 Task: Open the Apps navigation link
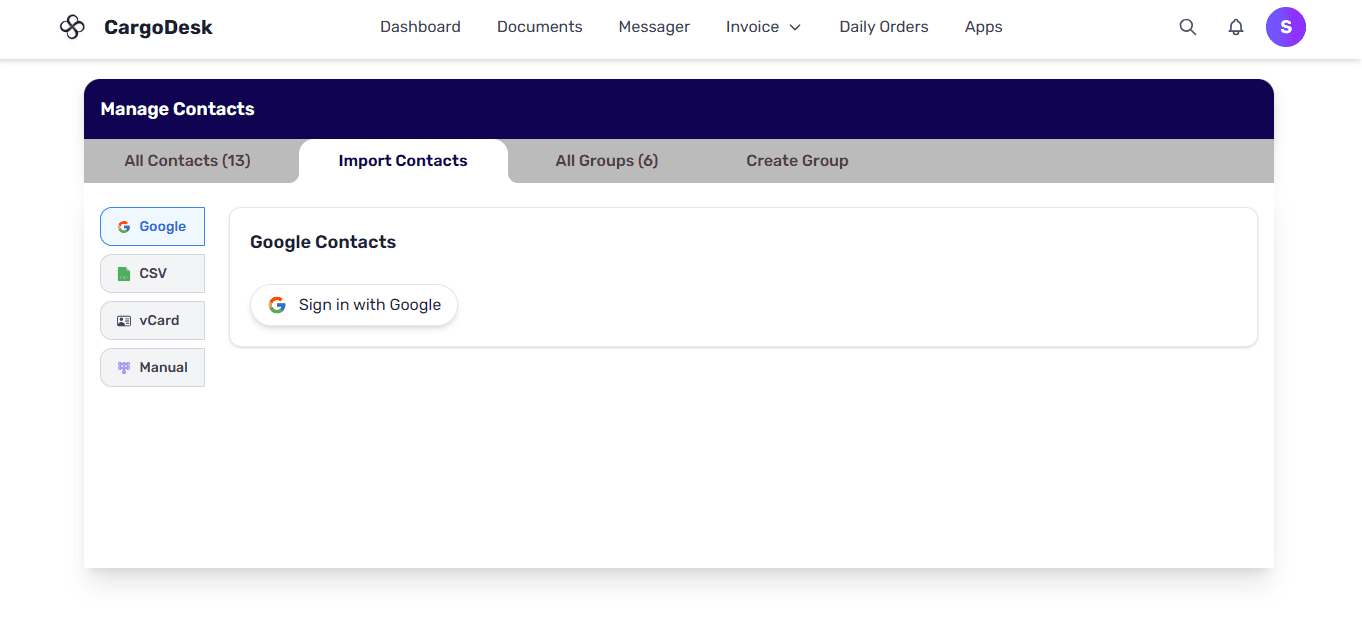[x=983, y=27]
